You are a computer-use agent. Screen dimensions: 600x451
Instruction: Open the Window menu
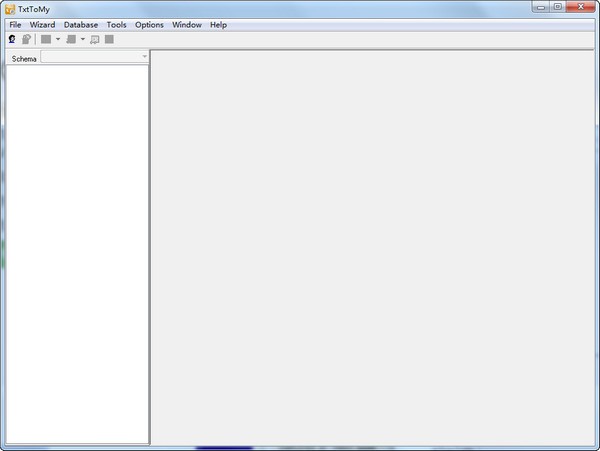[x=186, y=24]
